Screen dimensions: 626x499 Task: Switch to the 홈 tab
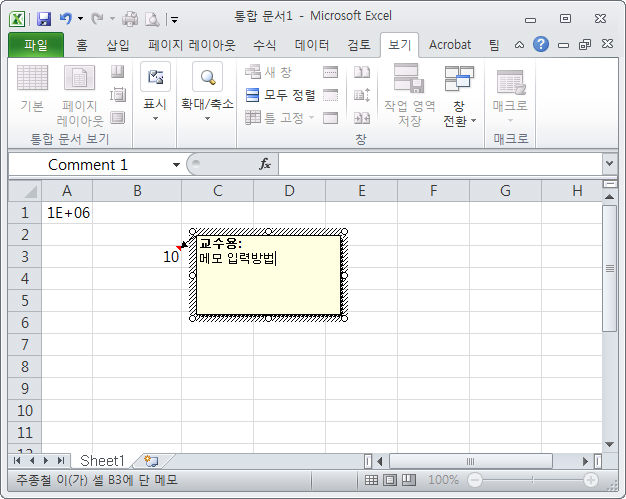[x=81, y=45]
